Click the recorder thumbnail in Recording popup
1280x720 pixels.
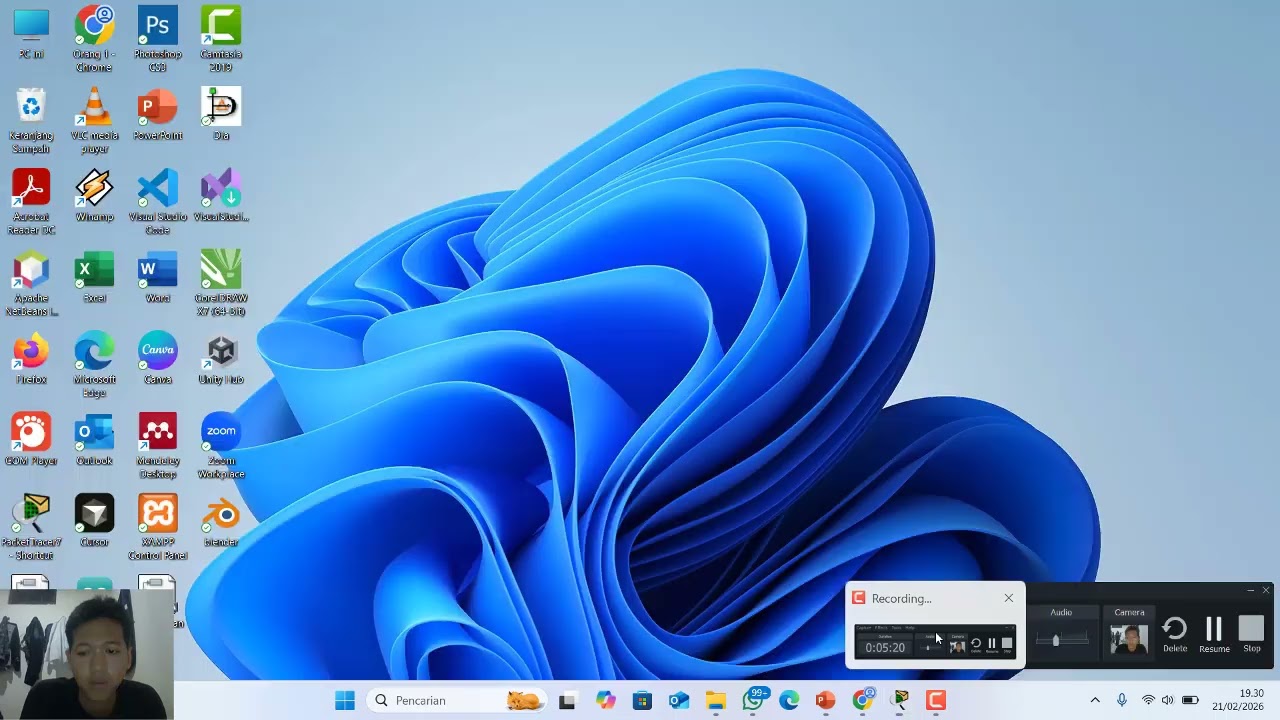[x=935, y=640]
